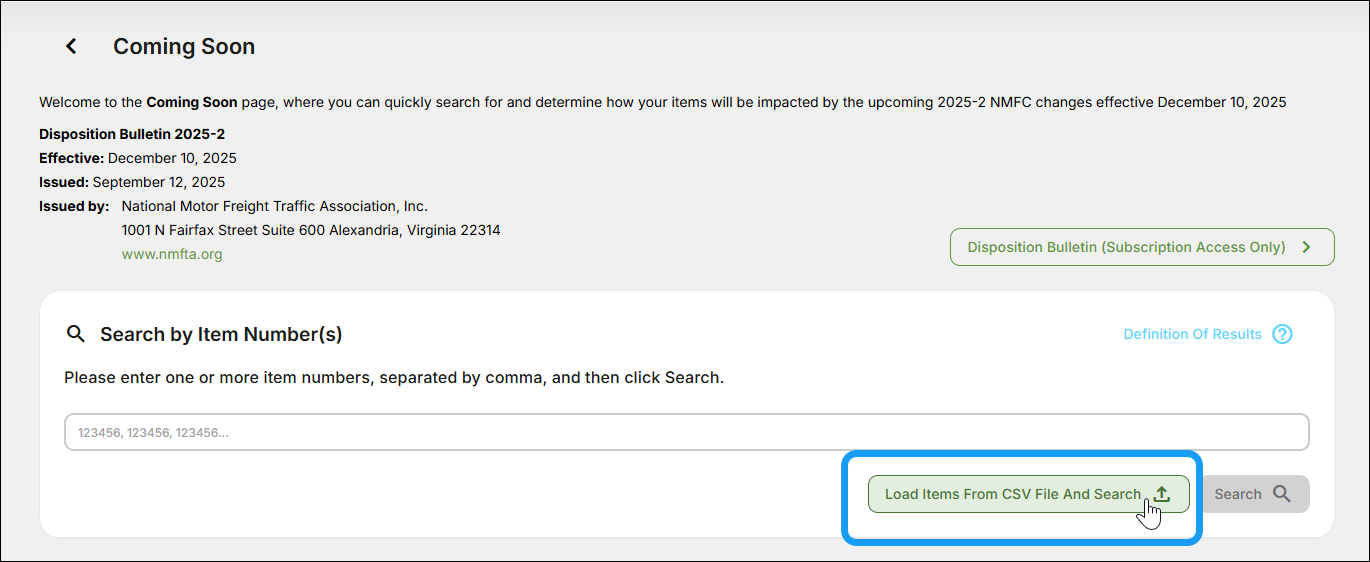Click right chevron on Disposition Bulletin button
Image resolution: width=1370 pixels, height=562 pixels.
coord(1306,247)
